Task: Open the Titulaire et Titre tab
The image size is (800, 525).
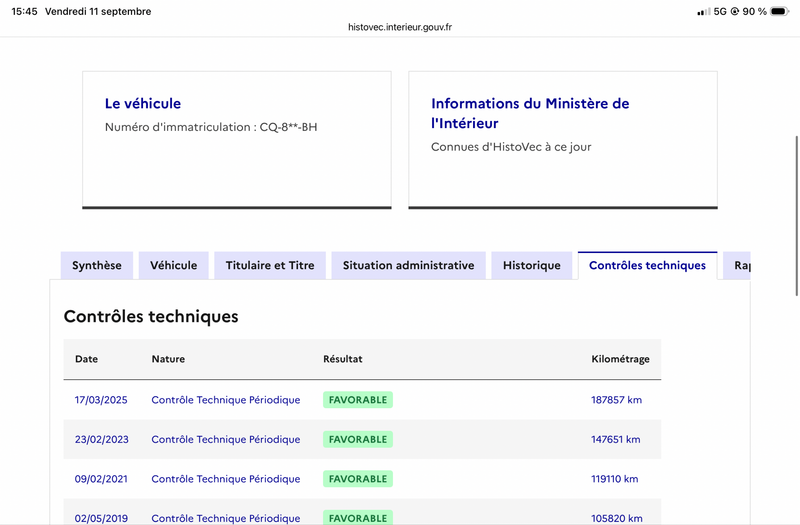Action: pos(270,265)
